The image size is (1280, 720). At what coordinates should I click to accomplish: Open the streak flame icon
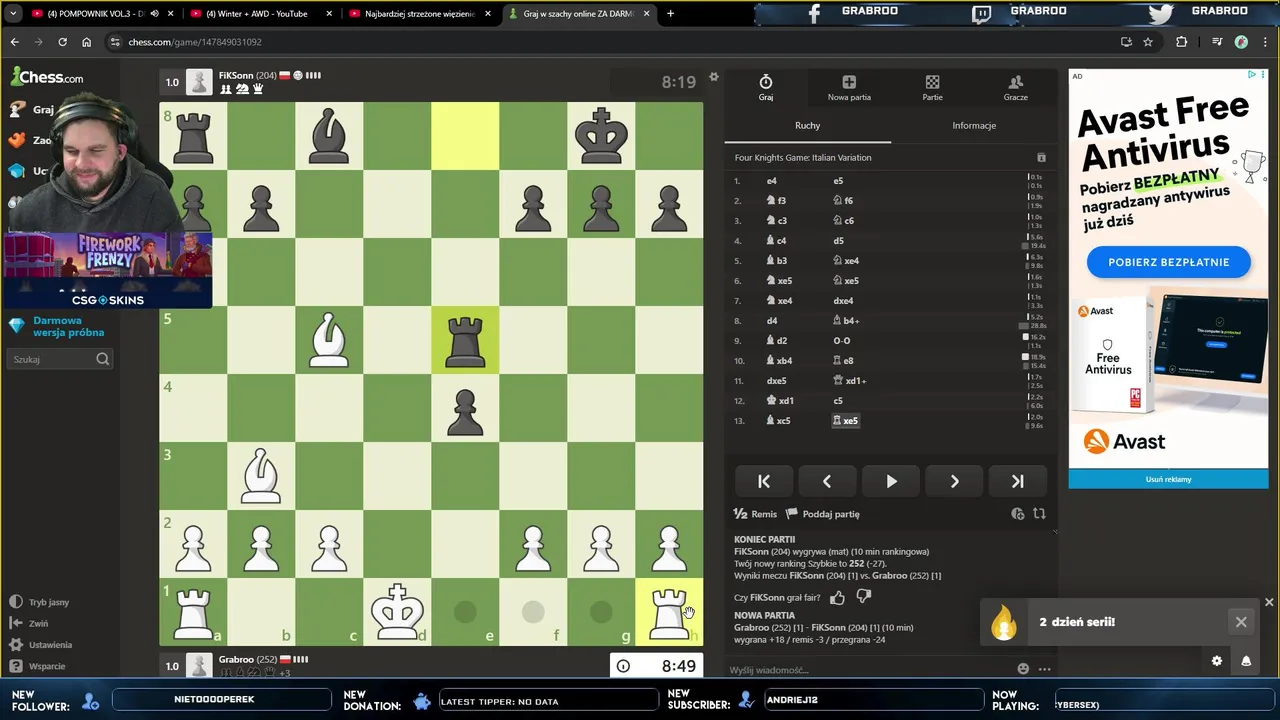[1004, 621]
